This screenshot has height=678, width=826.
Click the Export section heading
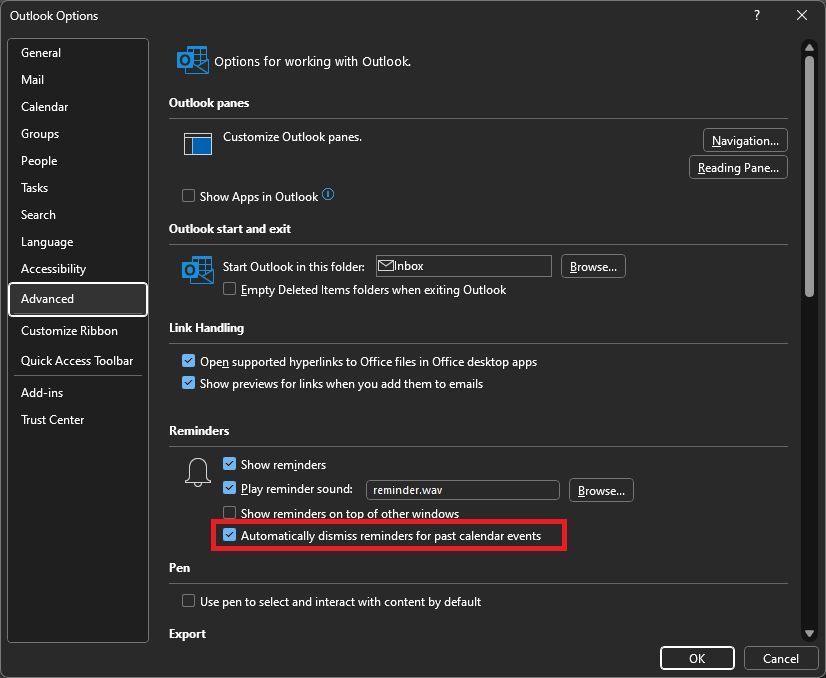click(x=188, y=634)
